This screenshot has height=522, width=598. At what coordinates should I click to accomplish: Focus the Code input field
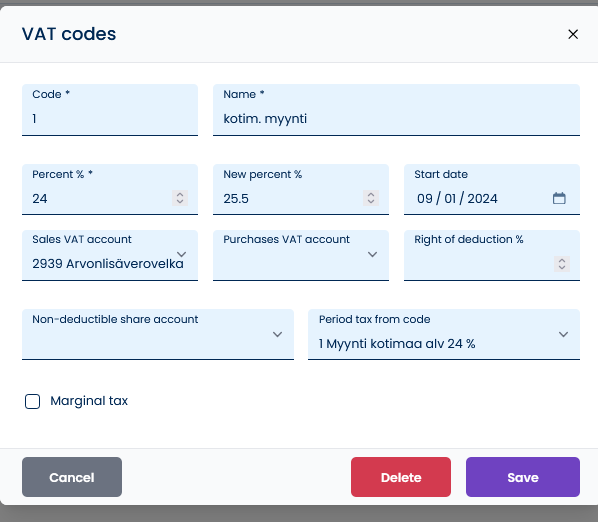coord(110,110)
